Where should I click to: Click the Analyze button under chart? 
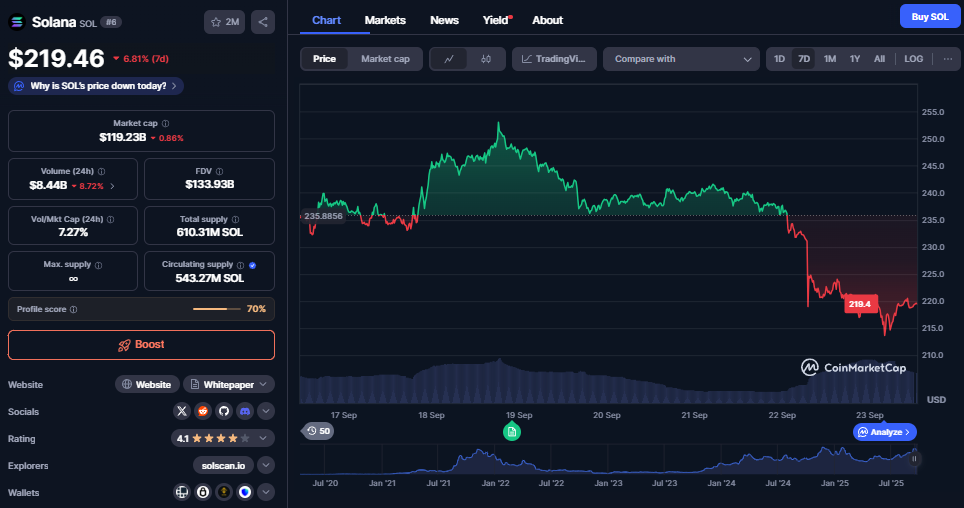pos(885,432)
